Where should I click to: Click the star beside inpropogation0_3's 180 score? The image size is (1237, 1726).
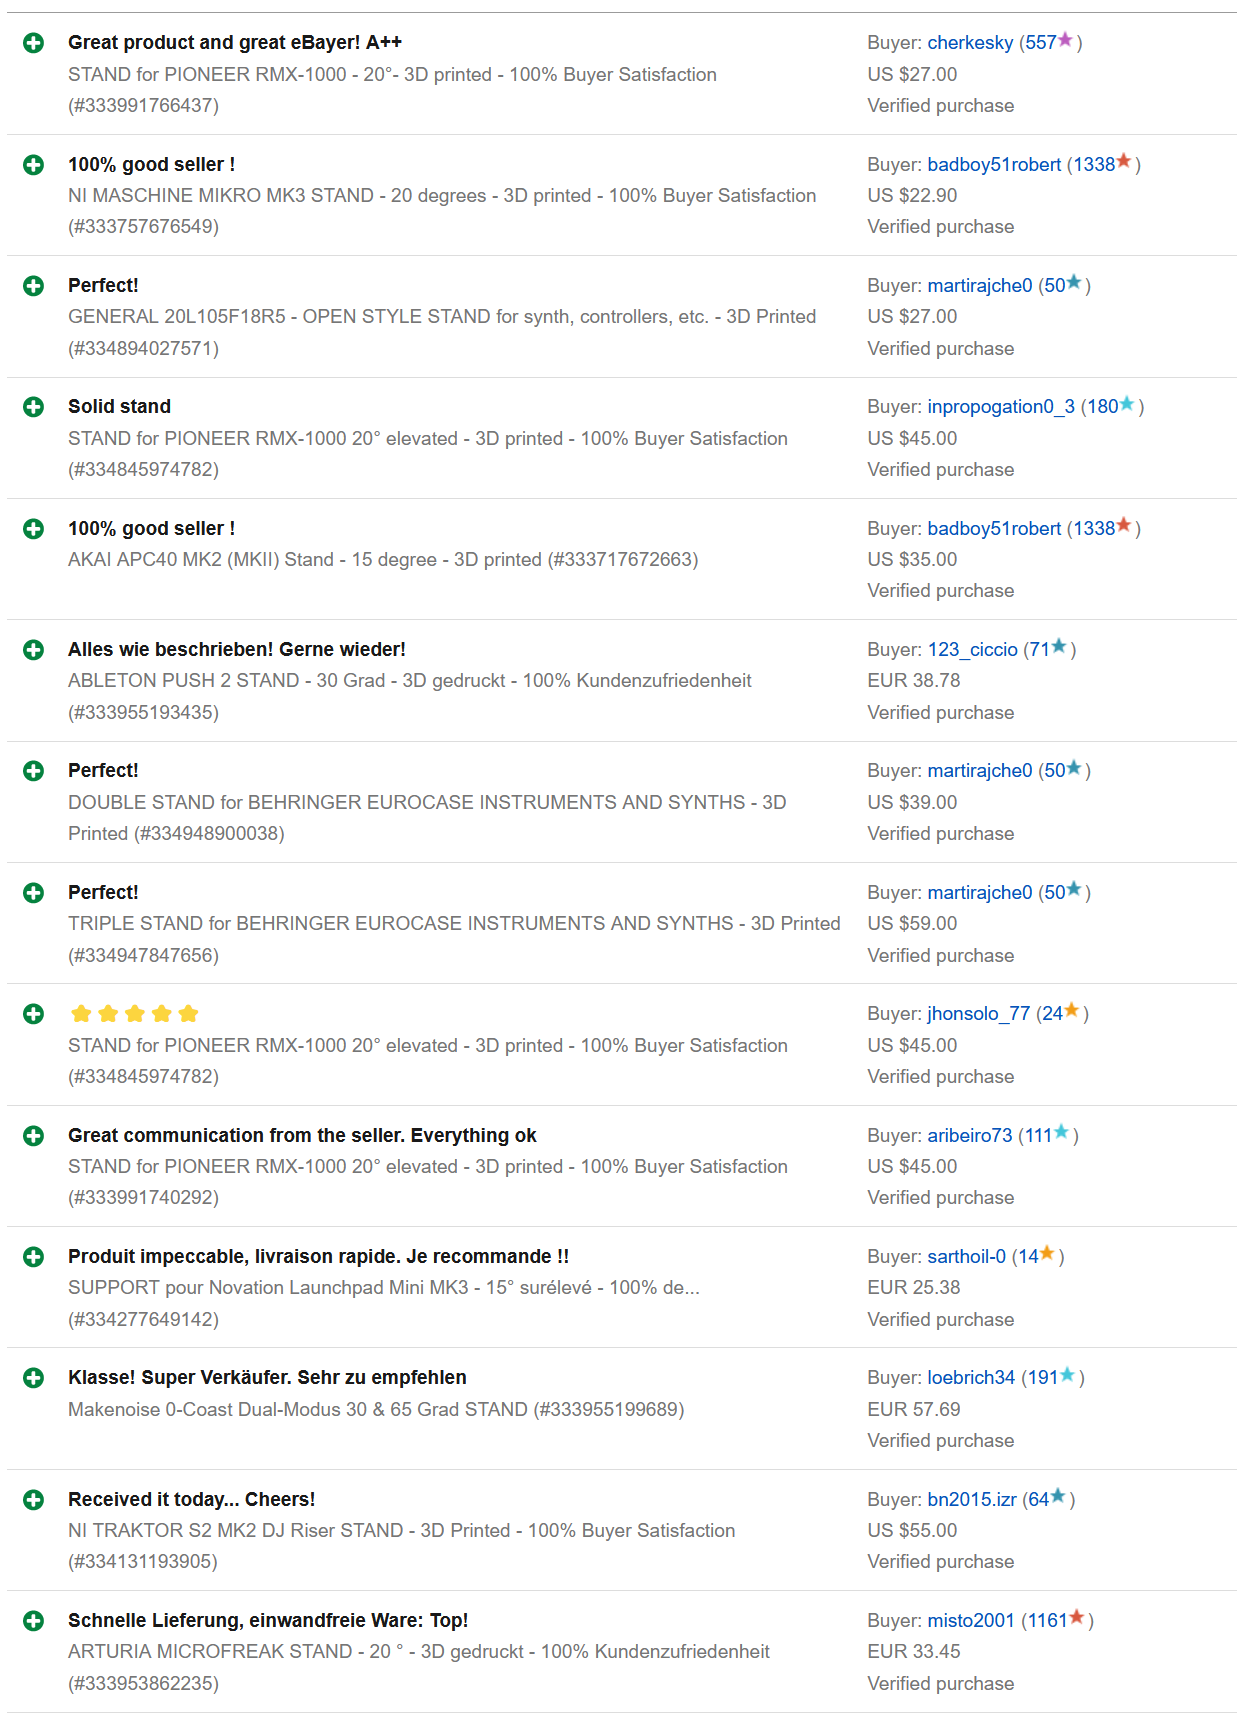pyautogui.click(x=1127, y=404)
